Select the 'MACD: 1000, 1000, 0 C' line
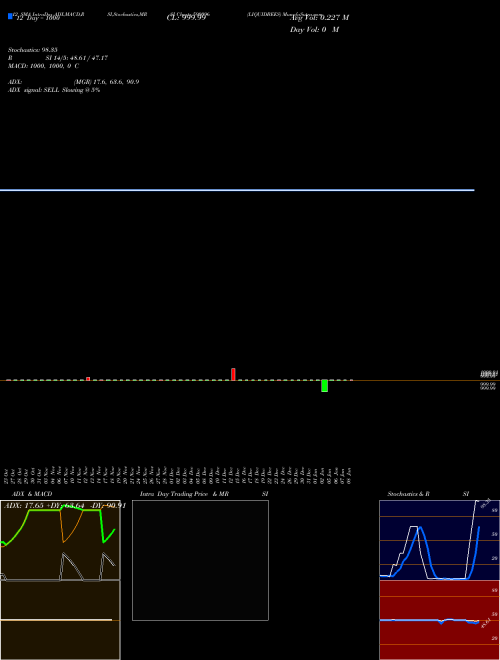Image resolution: width=500 pixels, height=660 pixels. (43, 66)
